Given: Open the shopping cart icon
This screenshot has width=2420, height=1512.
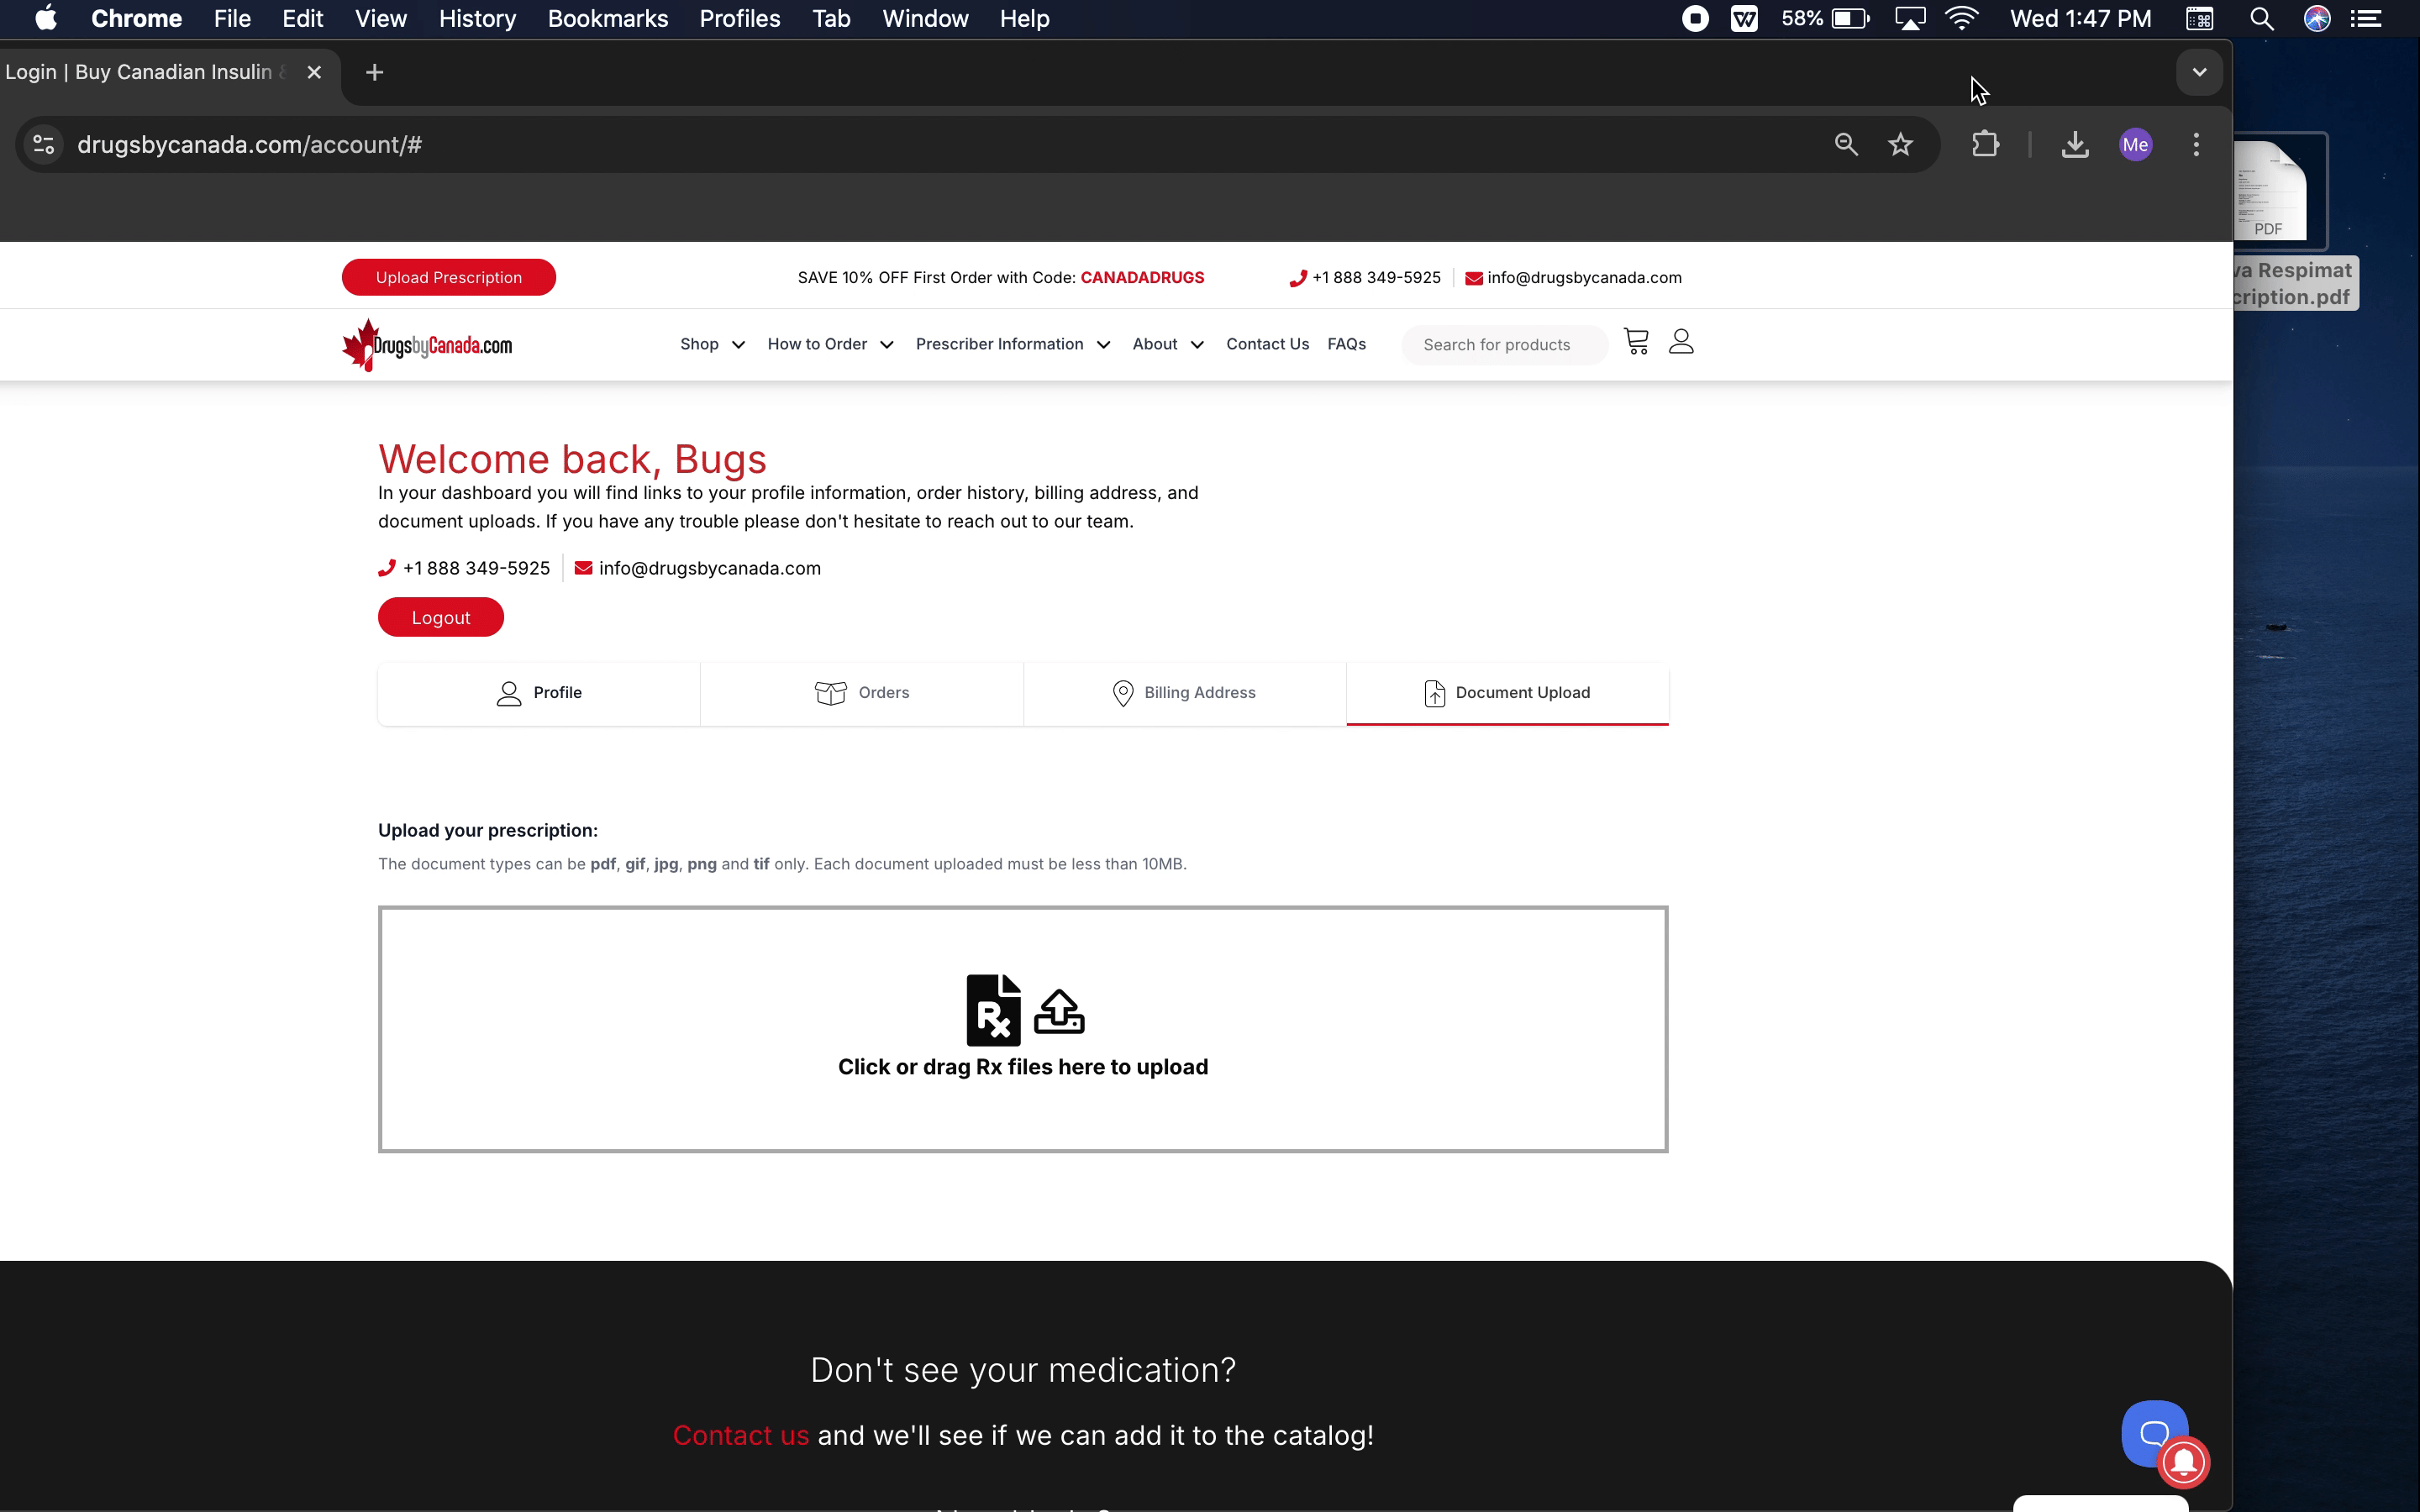Looking at the screenshot, I should pyautogui.click(x=1636, y=342).
